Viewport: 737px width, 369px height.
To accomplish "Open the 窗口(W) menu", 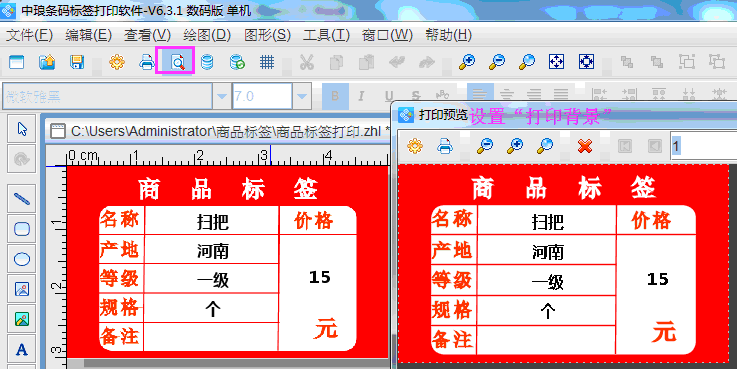I will [387, 35].
